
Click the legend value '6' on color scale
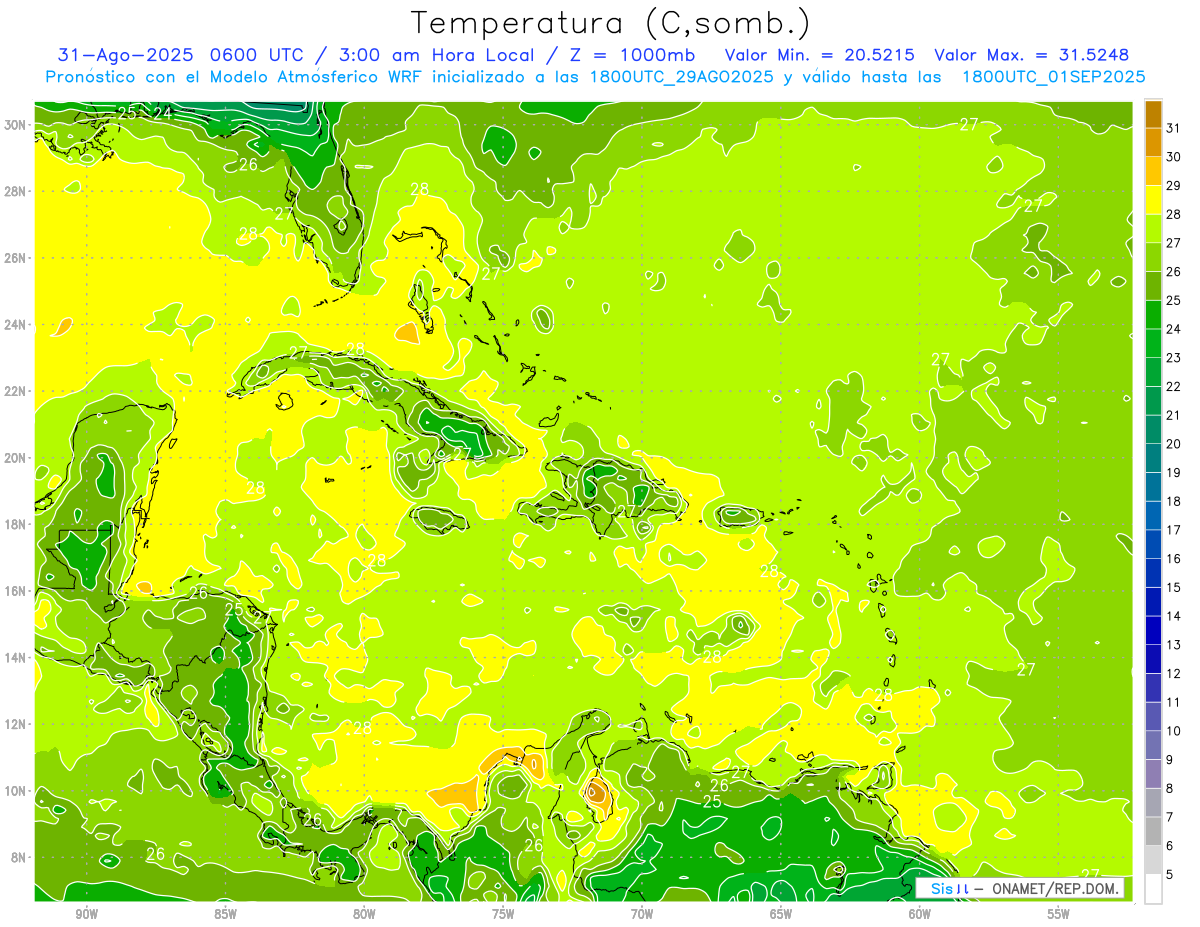pos(1170,846)
